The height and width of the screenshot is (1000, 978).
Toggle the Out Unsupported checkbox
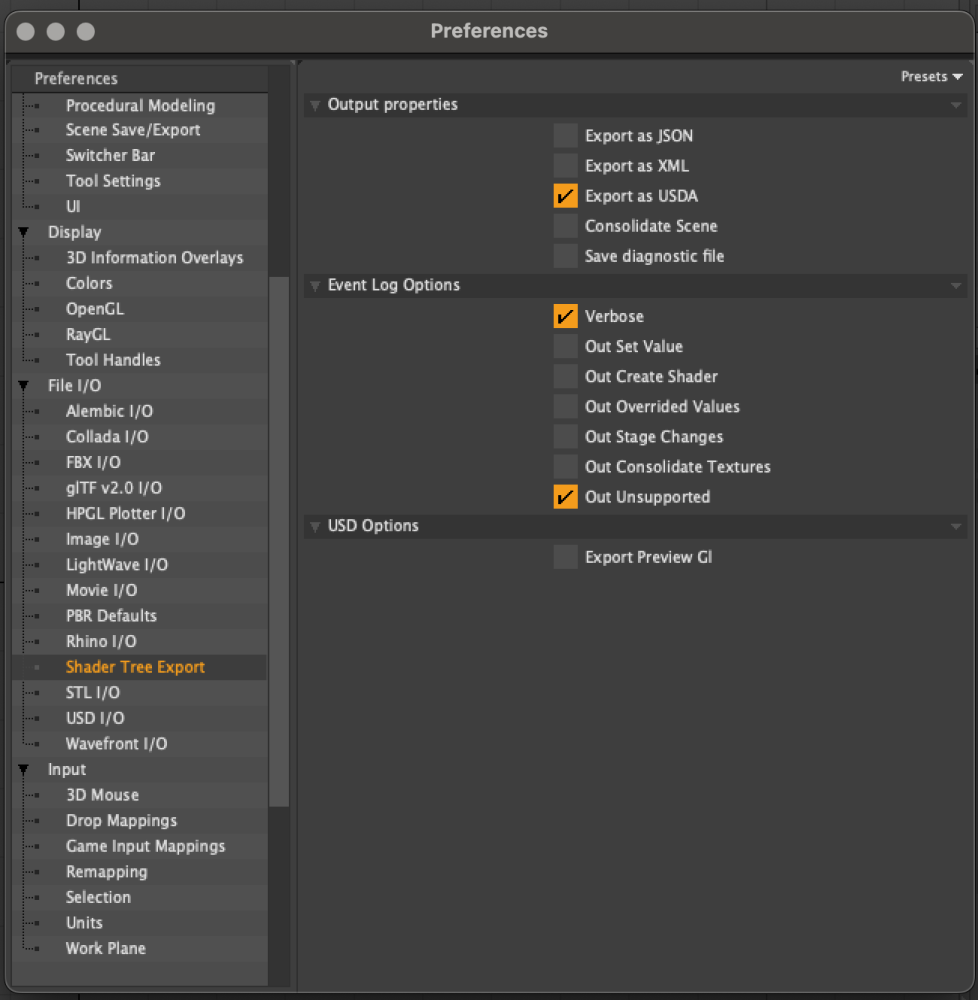(x=566, y=497)
